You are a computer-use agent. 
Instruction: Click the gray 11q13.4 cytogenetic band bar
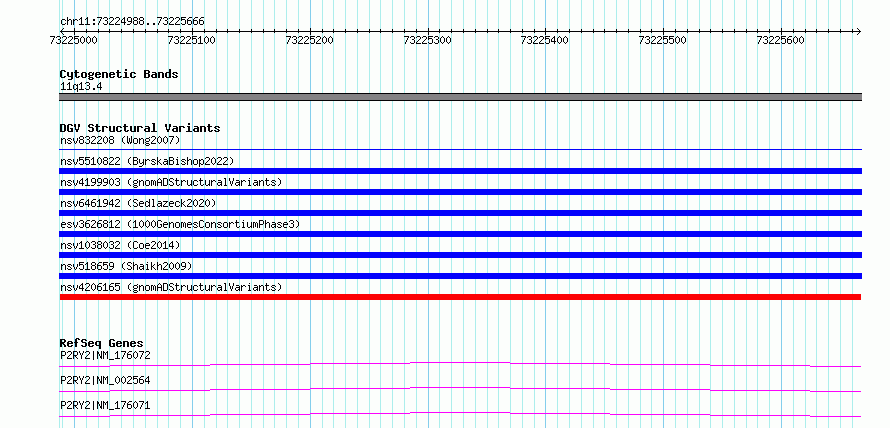(461, 97)
